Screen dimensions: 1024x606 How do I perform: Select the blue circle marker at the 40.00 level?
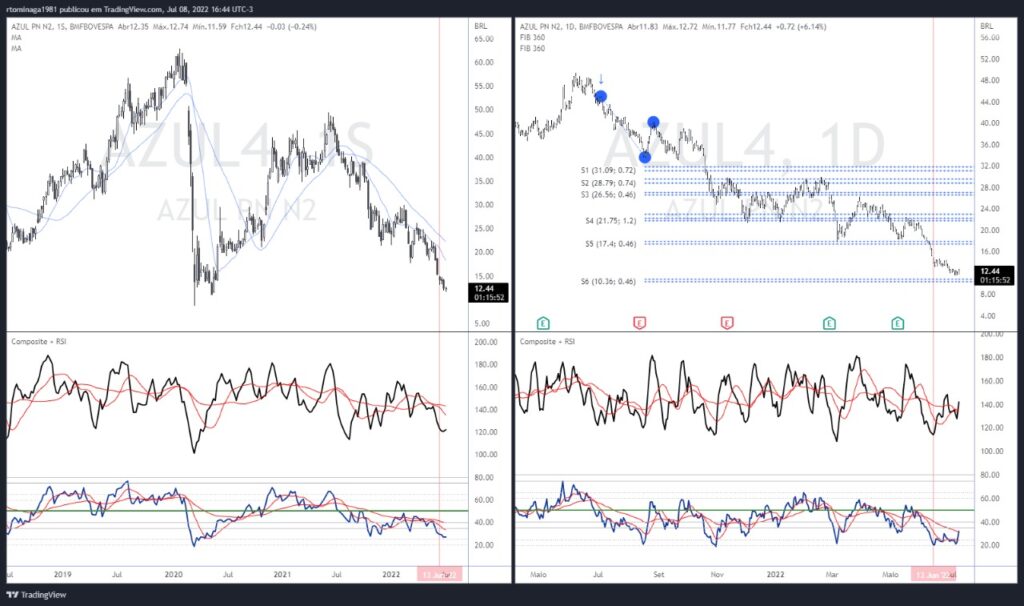coord(653,121)
